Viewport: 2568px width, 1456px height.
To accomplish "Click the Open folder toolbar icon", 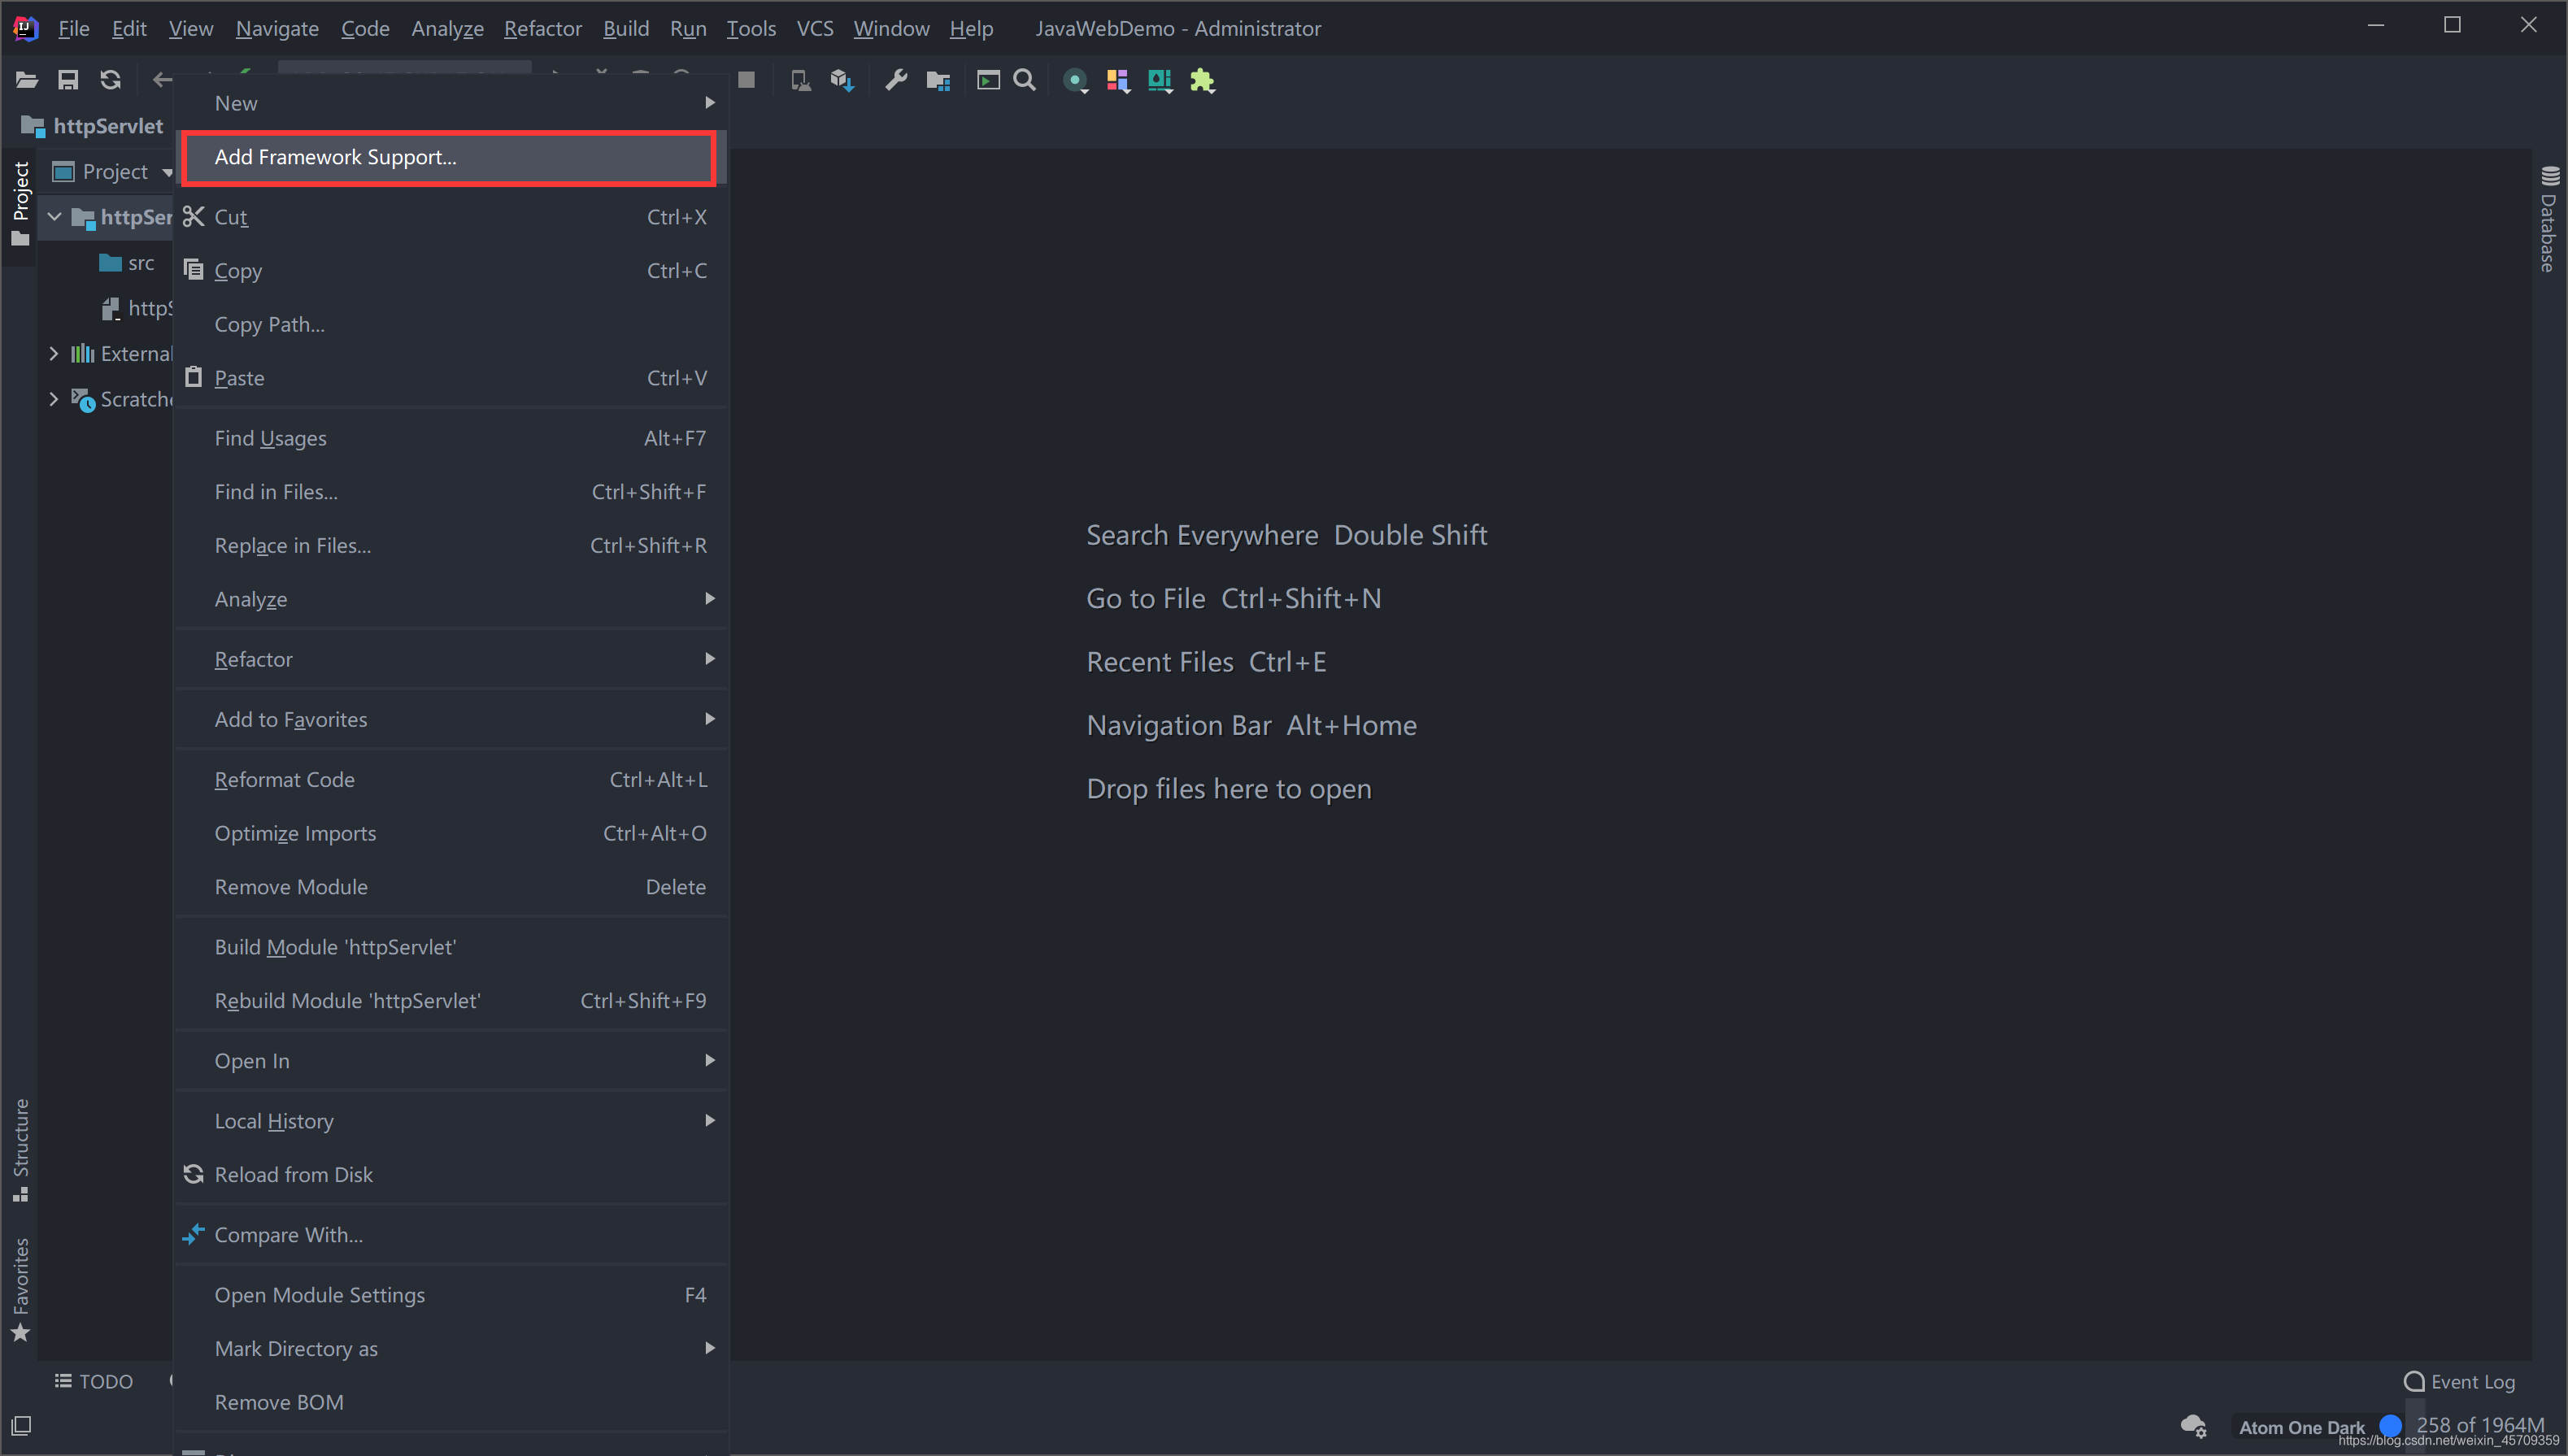I will [x=26, y=80].
